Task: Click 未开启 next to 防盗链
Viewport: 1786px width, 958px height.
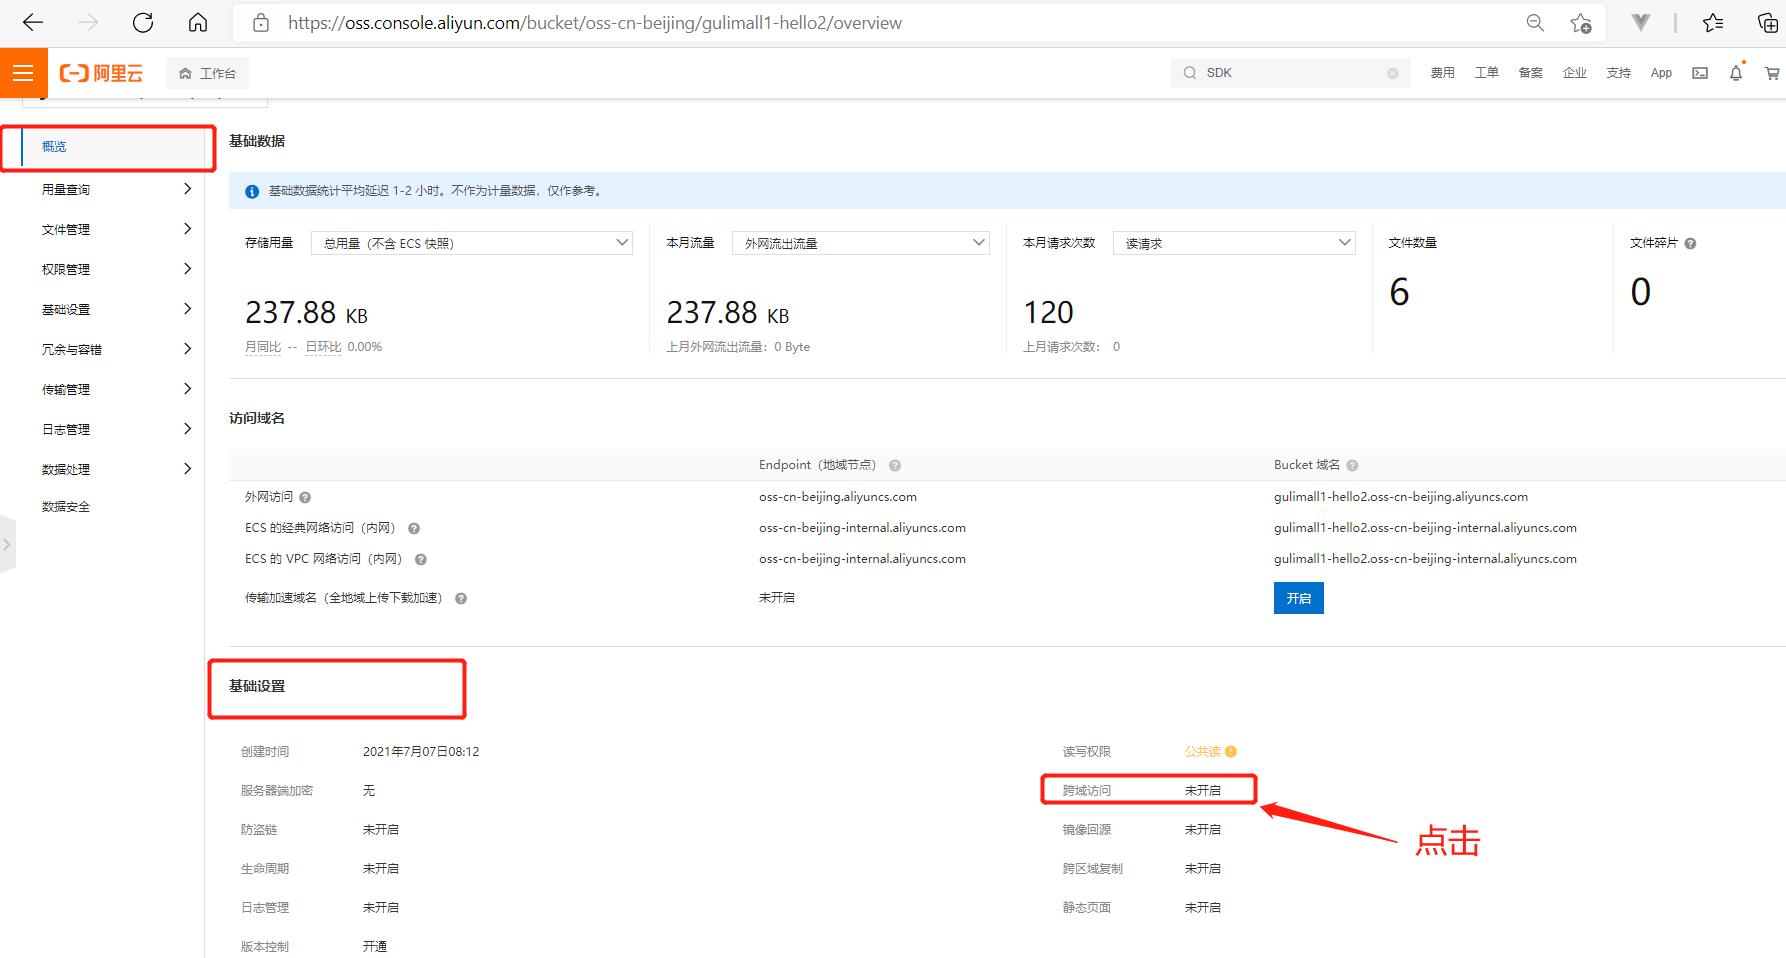Action: (x=381, y=829)
